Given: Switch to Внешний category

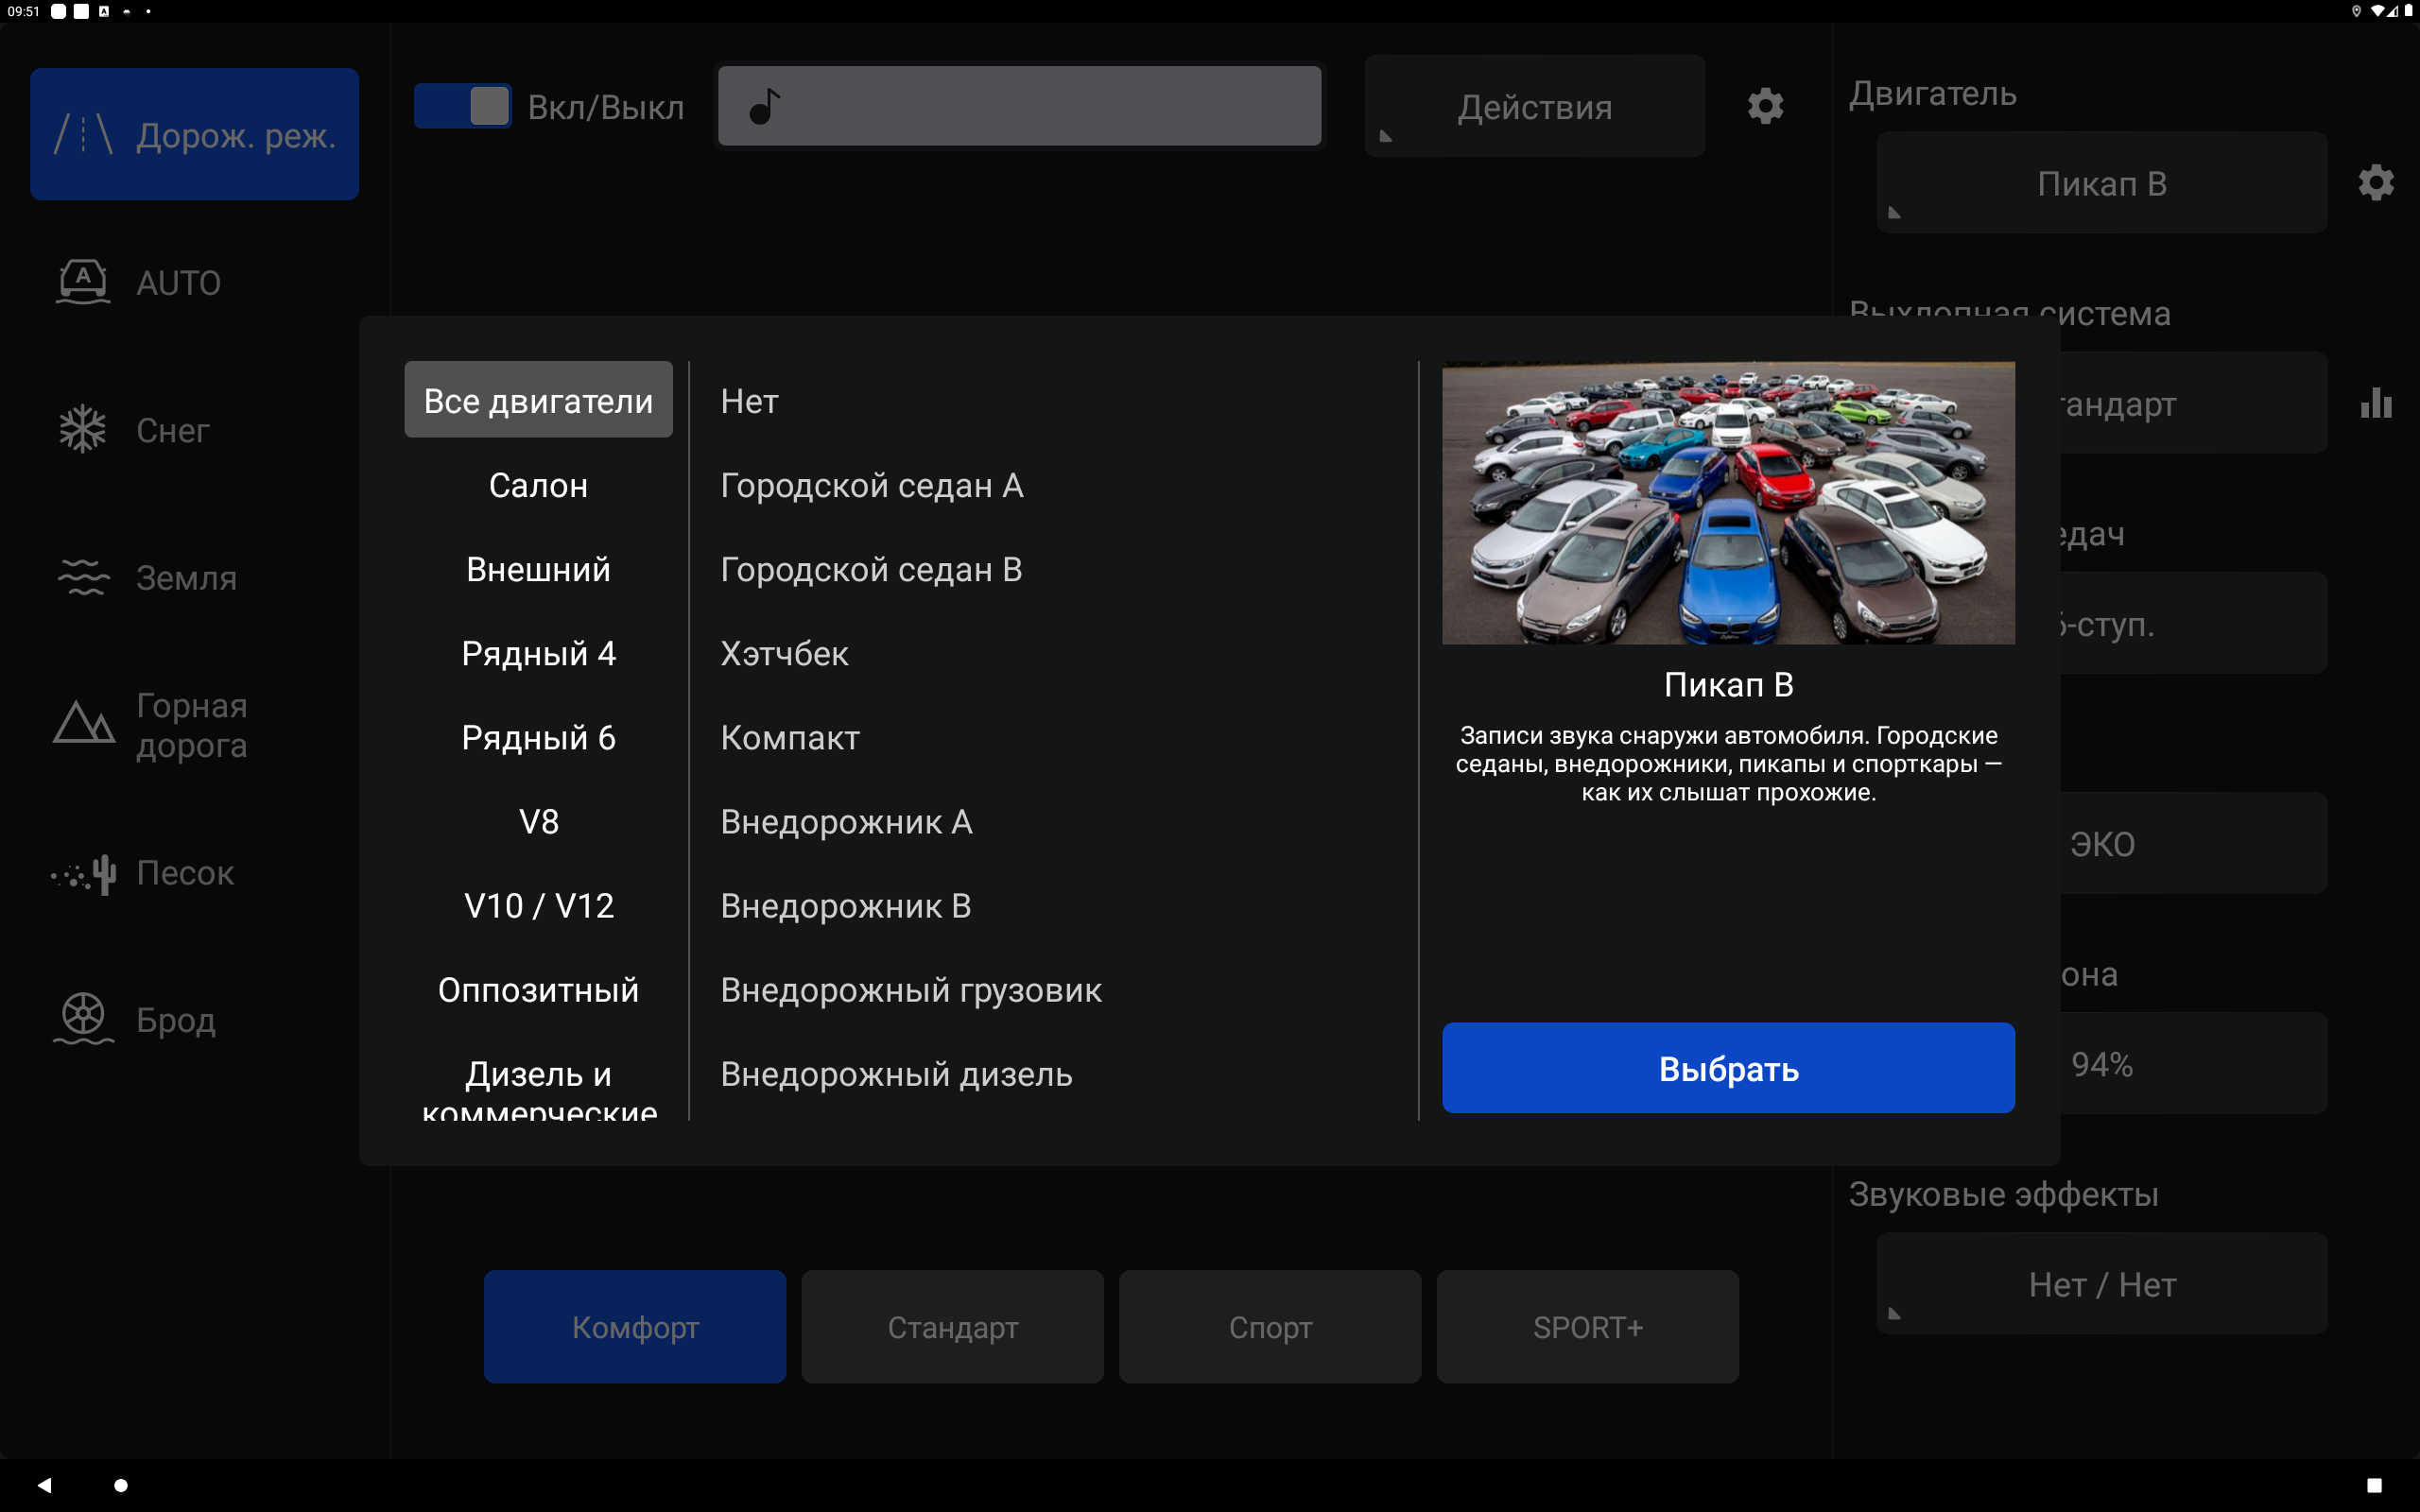Looking at the screenshot, I should coord(538,569).
